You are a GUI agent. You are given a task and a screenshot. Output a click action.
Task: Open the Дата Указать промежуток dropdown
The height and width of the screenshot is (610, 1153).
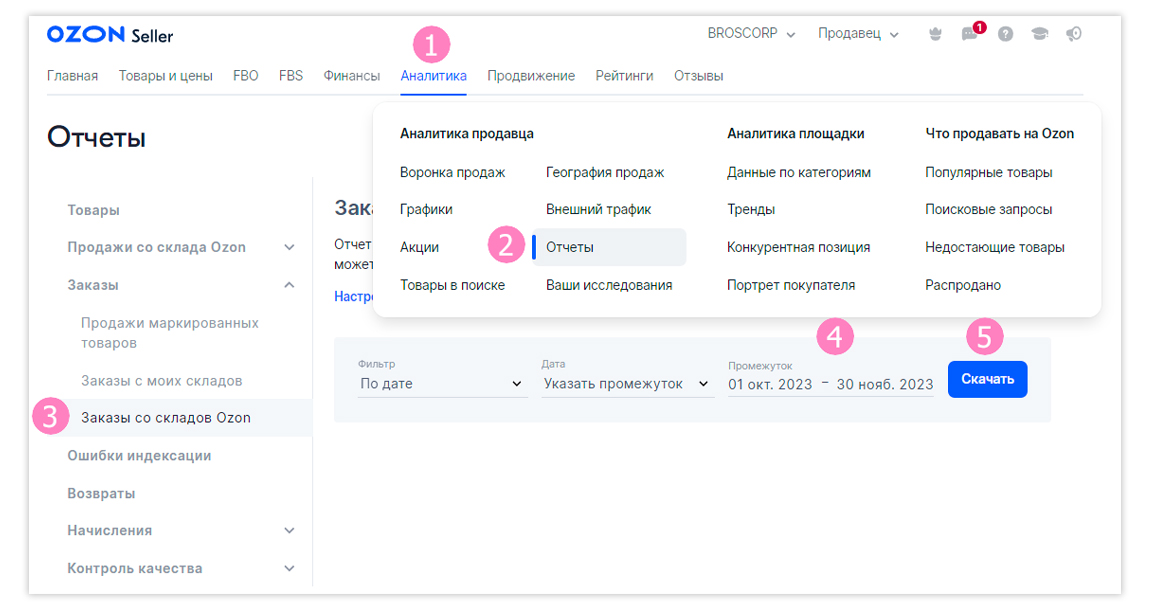[627, 384]
